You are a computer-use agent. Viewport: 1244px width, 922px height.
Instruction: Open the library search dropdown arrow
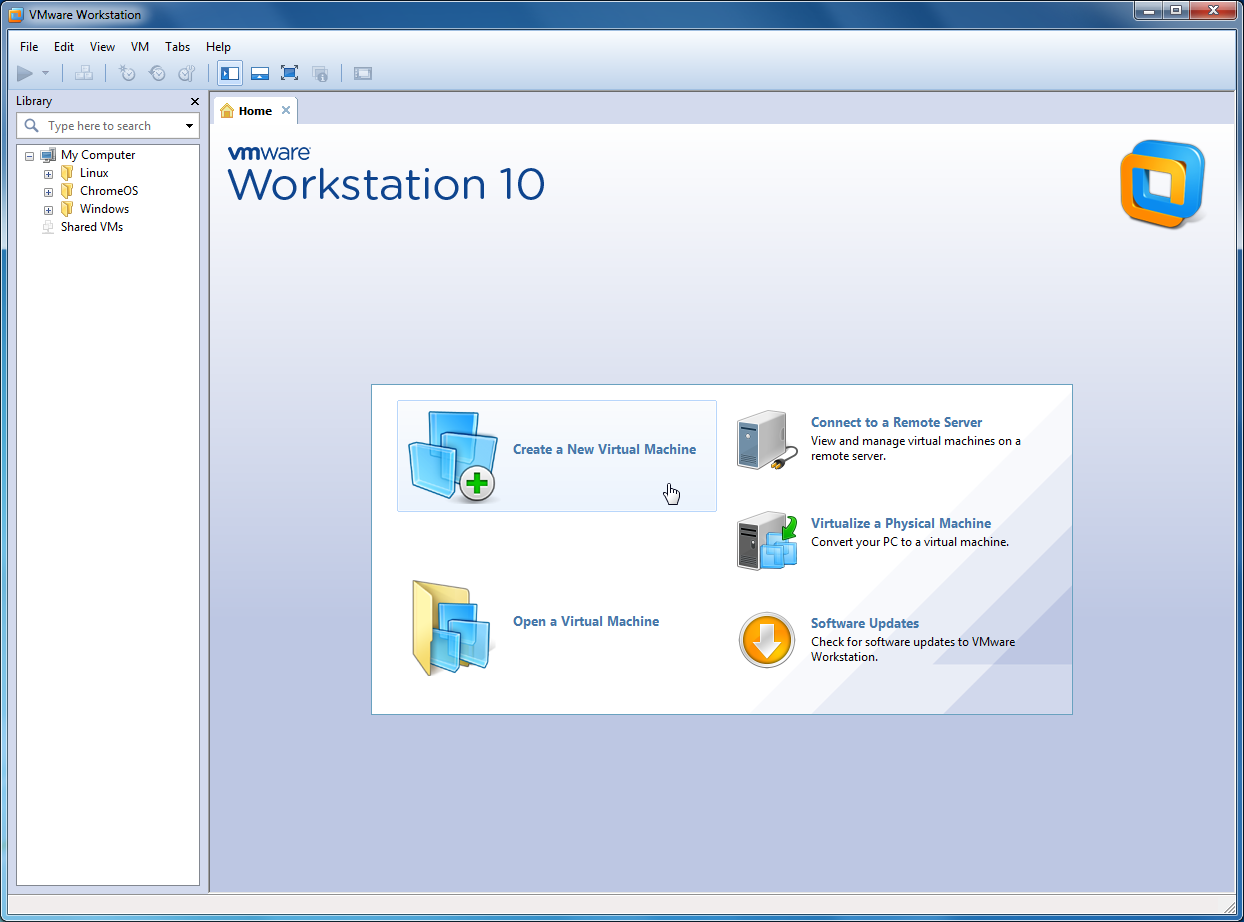click(189, 126)
